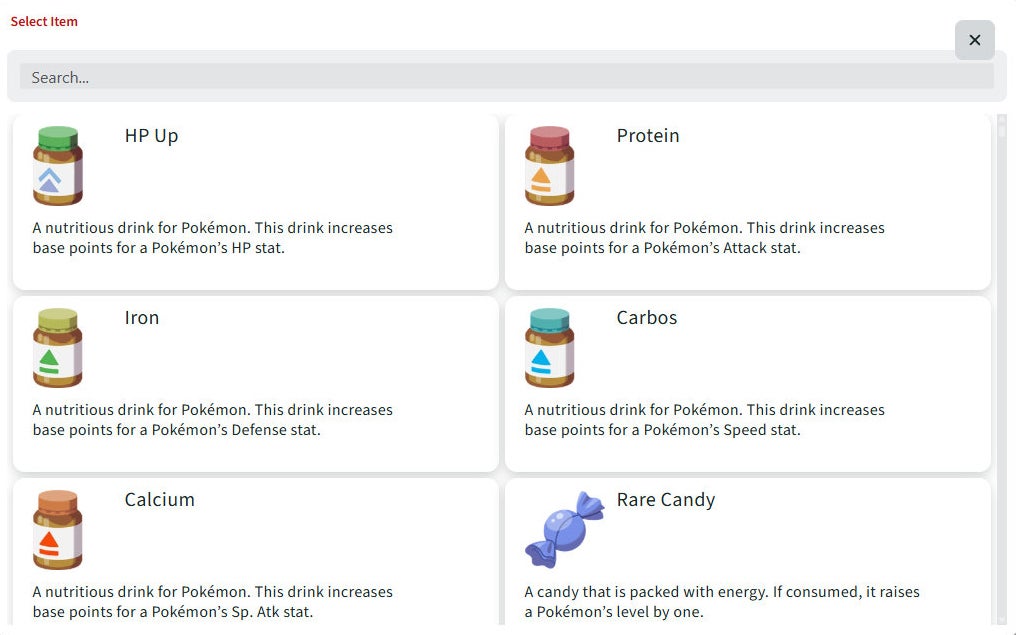Choose the Iron item title
The image size is (1016, 635).
click(x=142, y=318)
